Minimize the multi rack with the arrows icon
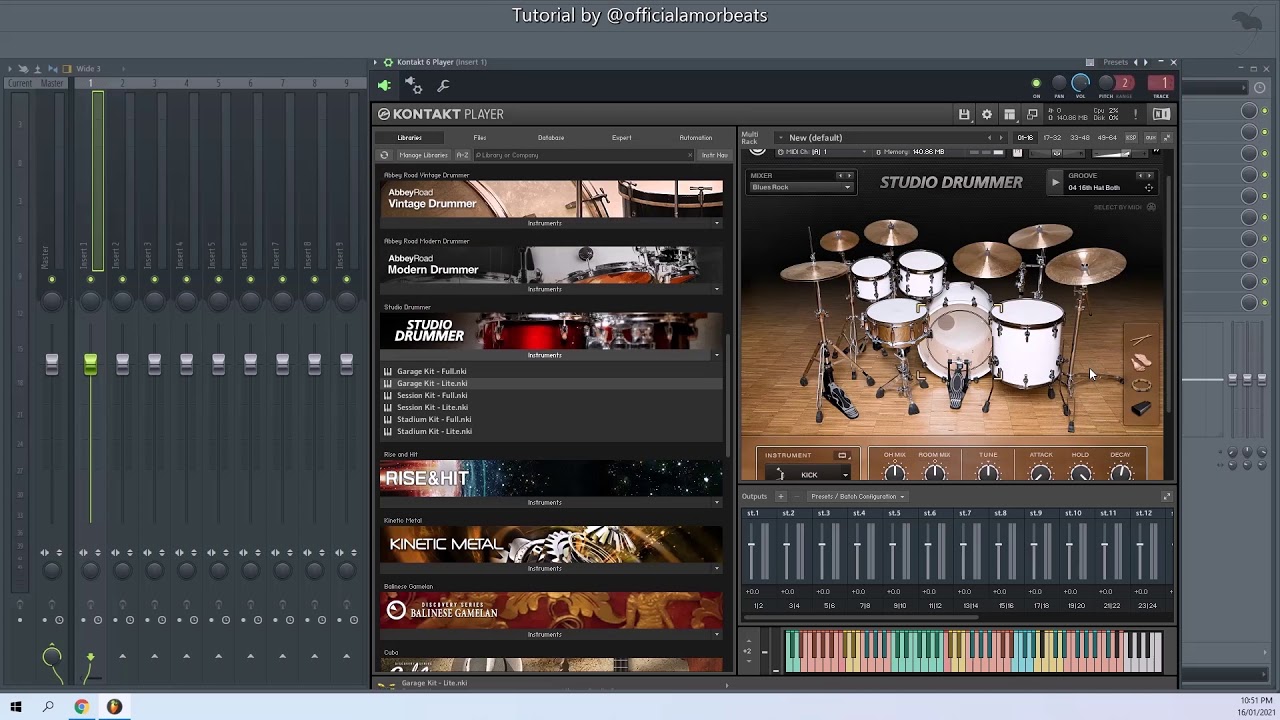The width and height of the screenshot is (1280, 720). 1166,137
